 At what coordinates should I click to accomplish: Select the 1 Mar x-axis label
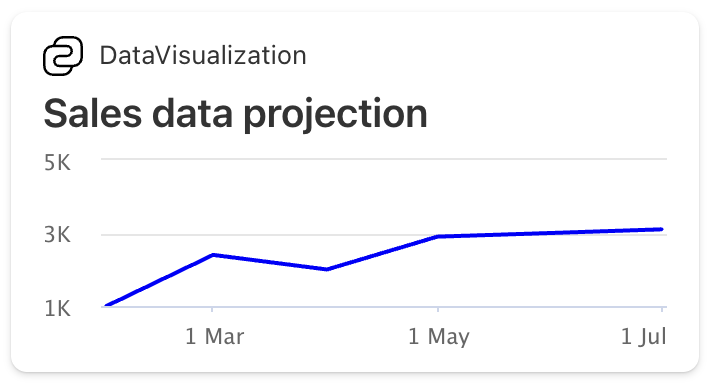tap(215, 337)
